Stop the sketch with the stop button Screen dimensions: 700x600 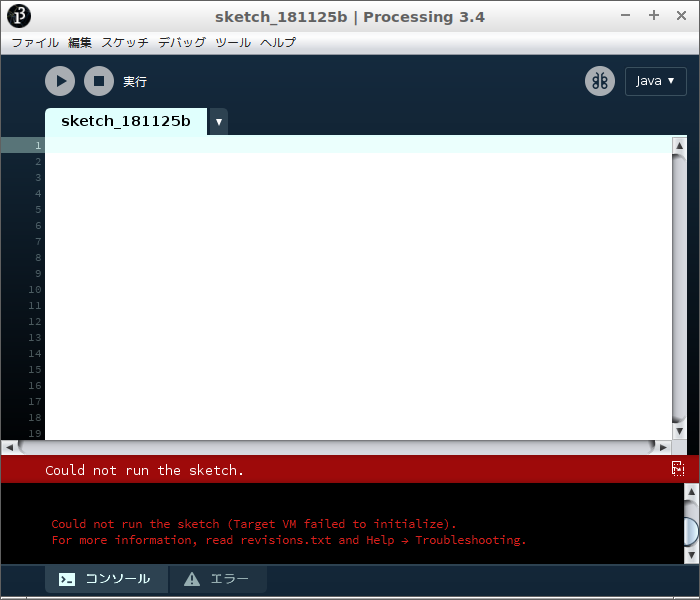tap(99, 81)
